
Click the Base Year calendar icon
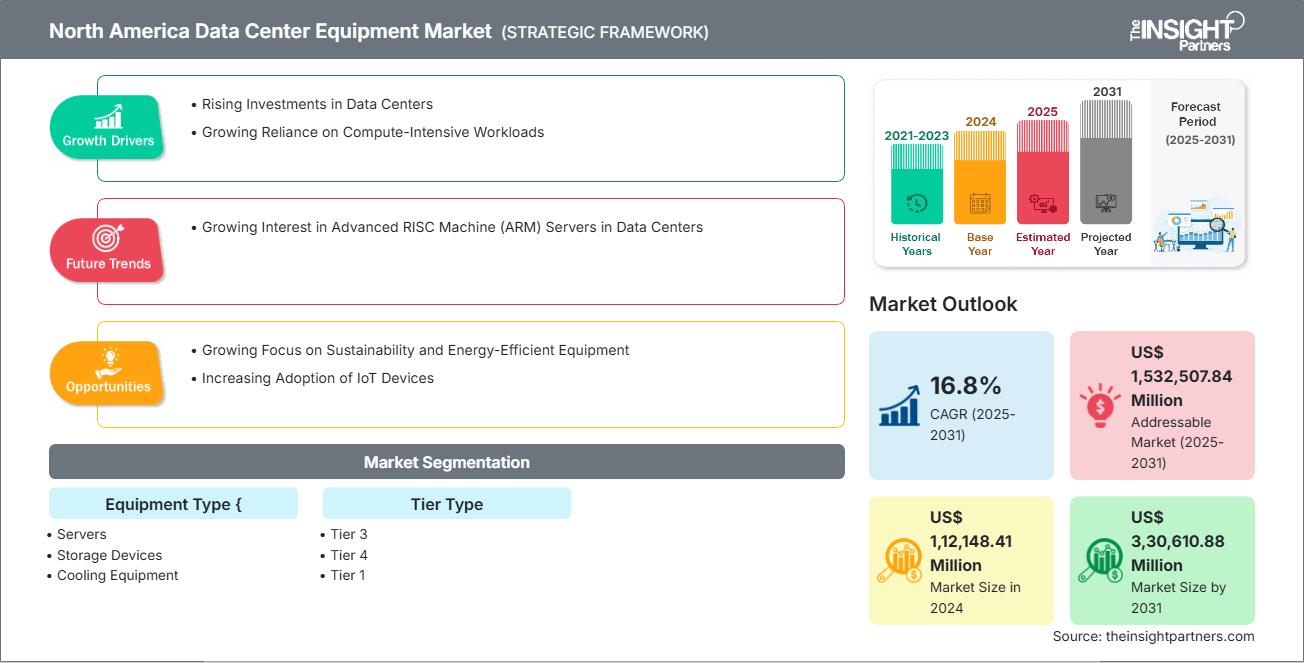[x=980, y=205]
